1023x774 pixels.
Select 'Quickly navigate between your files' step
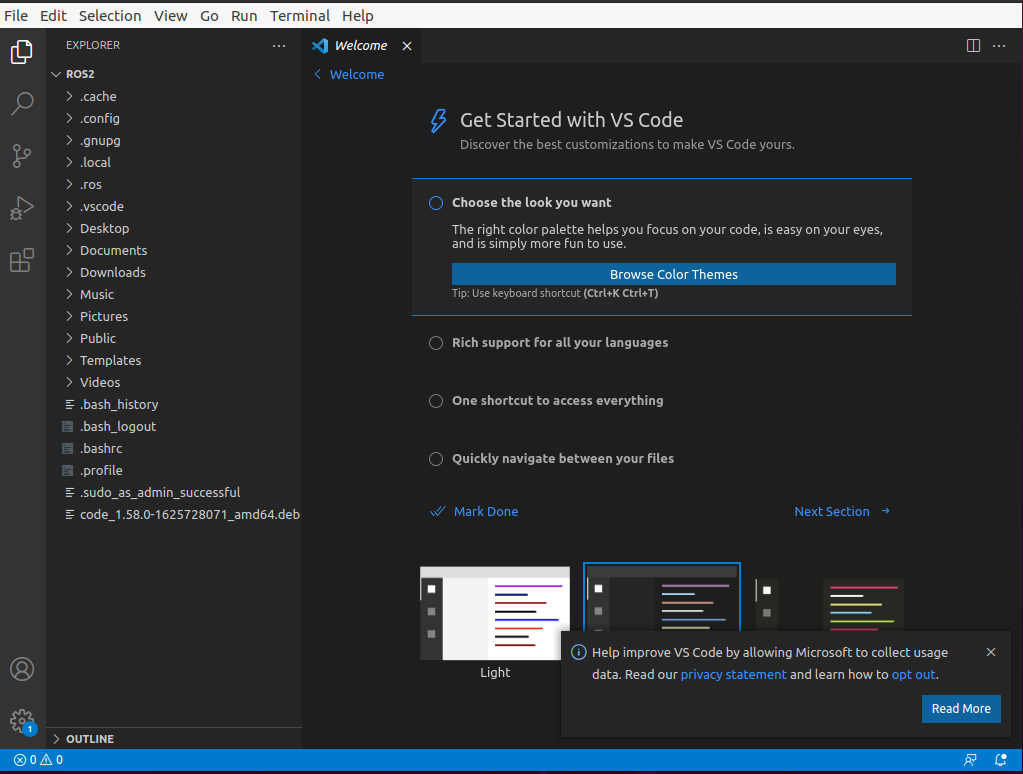click(x=562, y=459)
